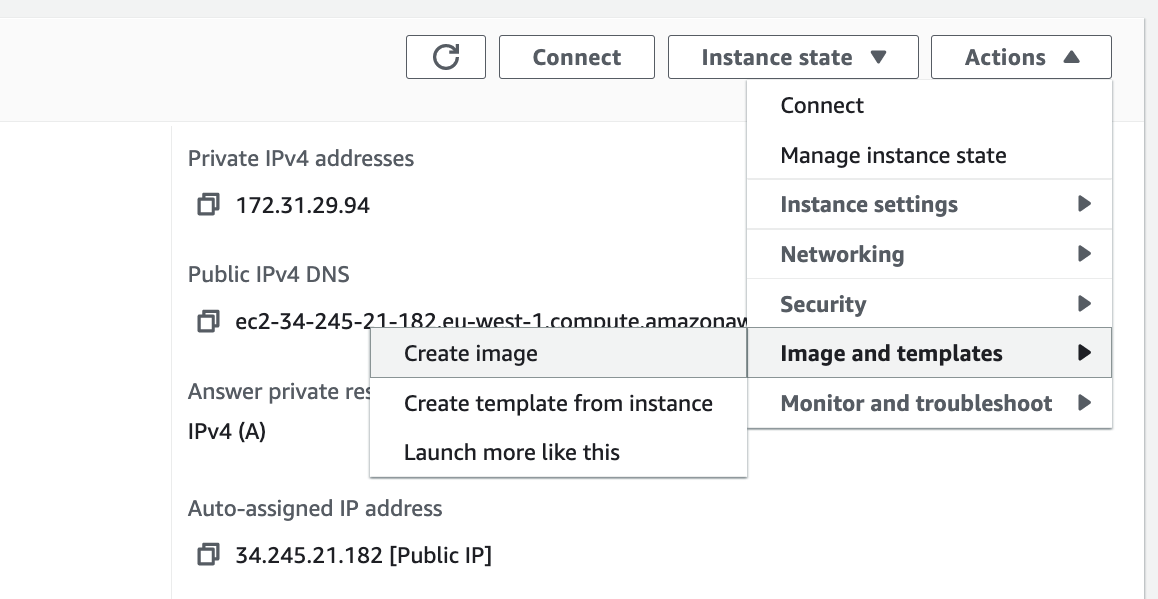Image resolution: width=1158 pixels, height=599 pixels.
Task: Select Launch more like this
Action: point(512,453)
